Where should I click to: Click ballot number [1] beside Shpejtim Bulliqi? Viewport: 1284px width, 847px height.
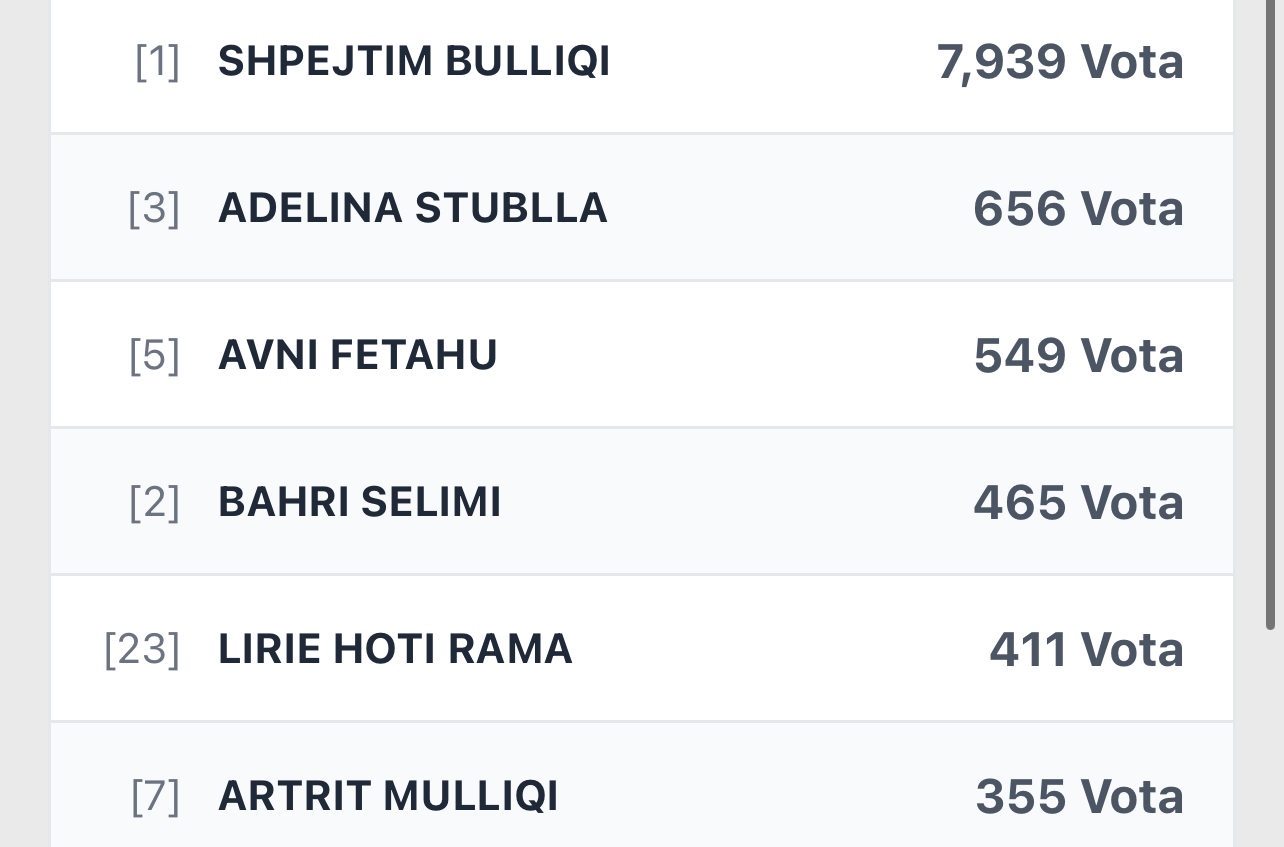coord(157,62)
